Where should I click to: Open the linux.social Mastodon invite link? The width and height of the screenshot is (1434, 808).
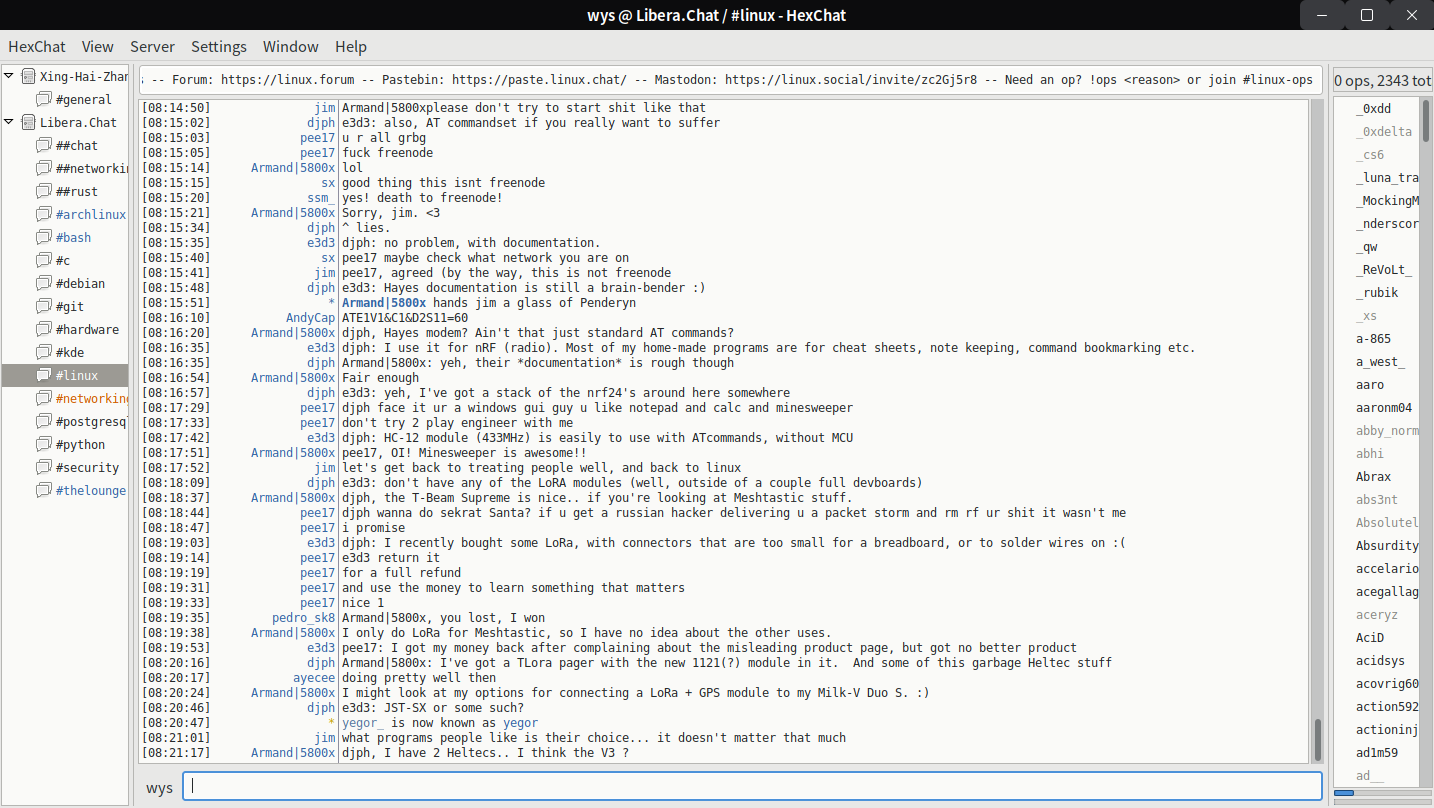(x=851, y=80)
